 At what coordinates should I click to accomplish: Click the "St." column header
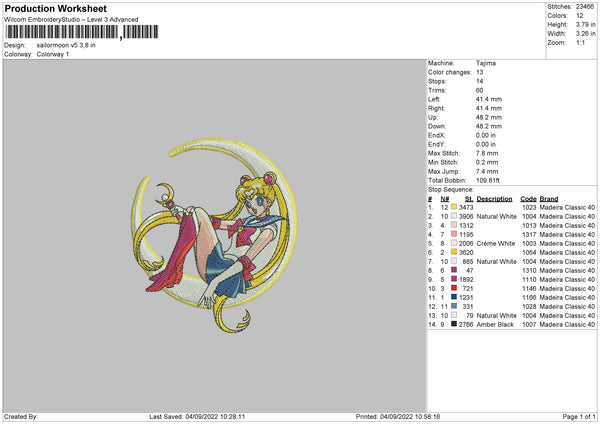click(x=469, y=199)
